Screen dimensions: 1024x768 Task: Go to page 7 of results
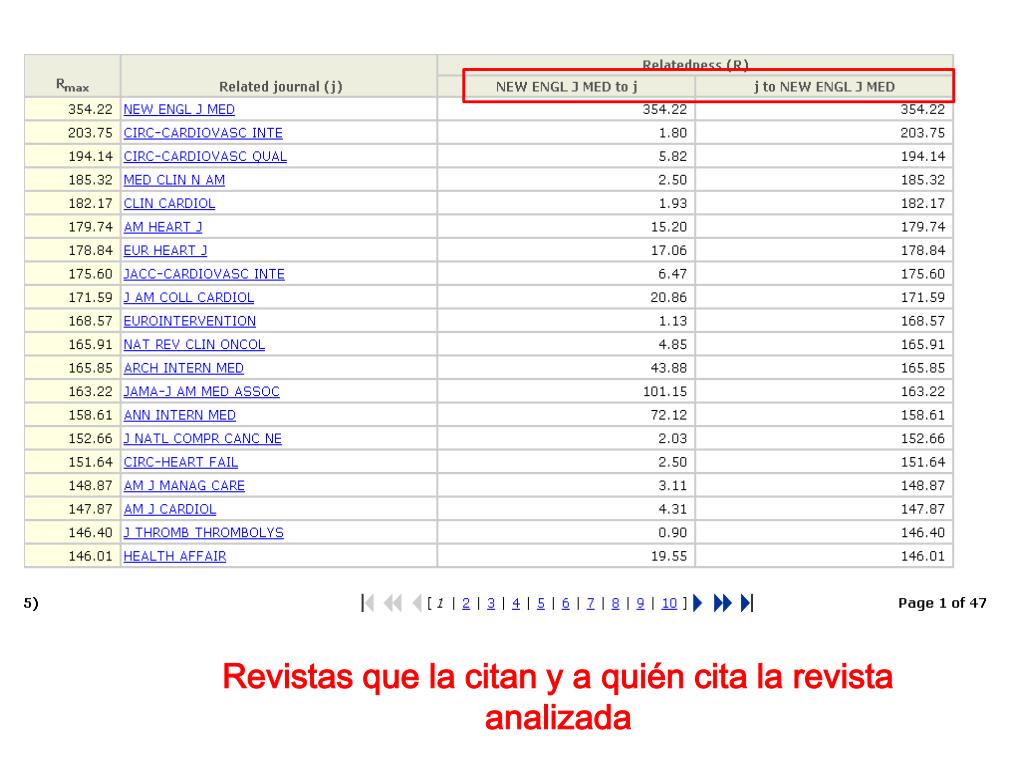(590, 603)
